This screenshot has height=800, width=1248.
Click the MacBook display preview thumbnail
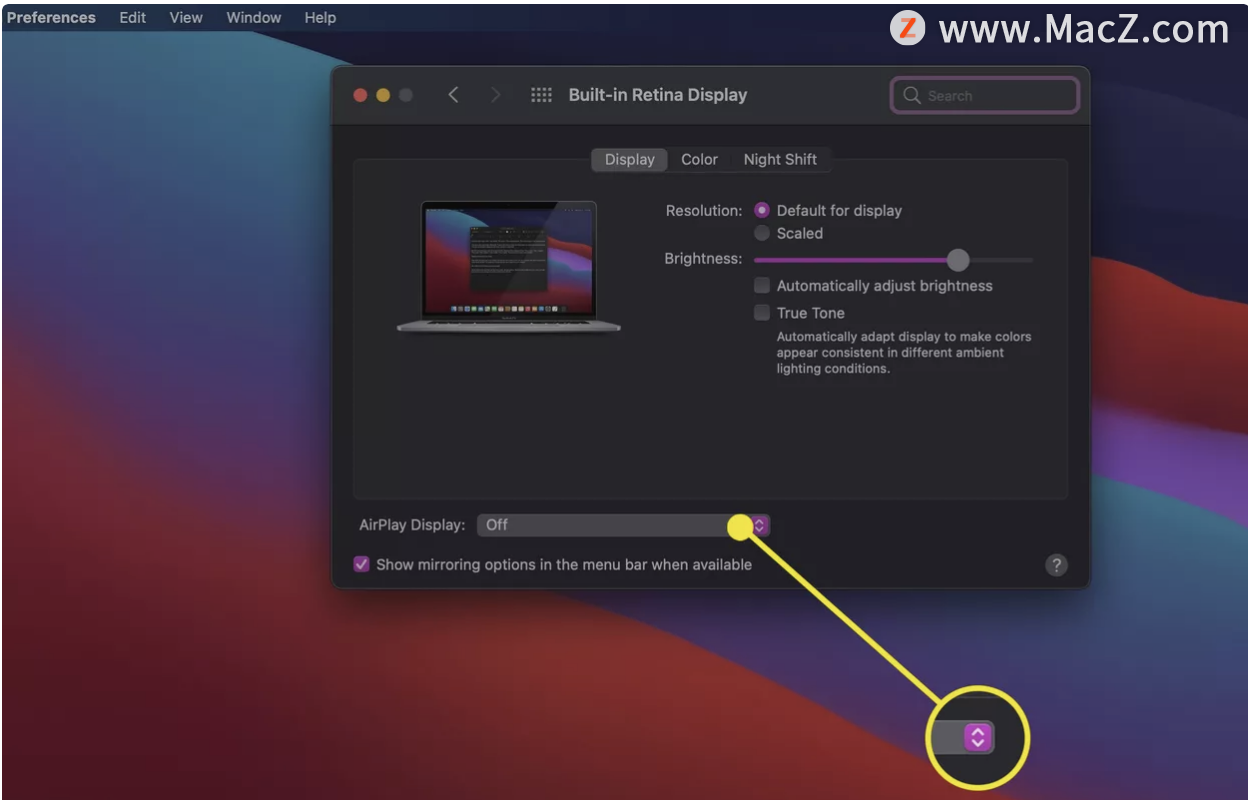tap(509, 266)
